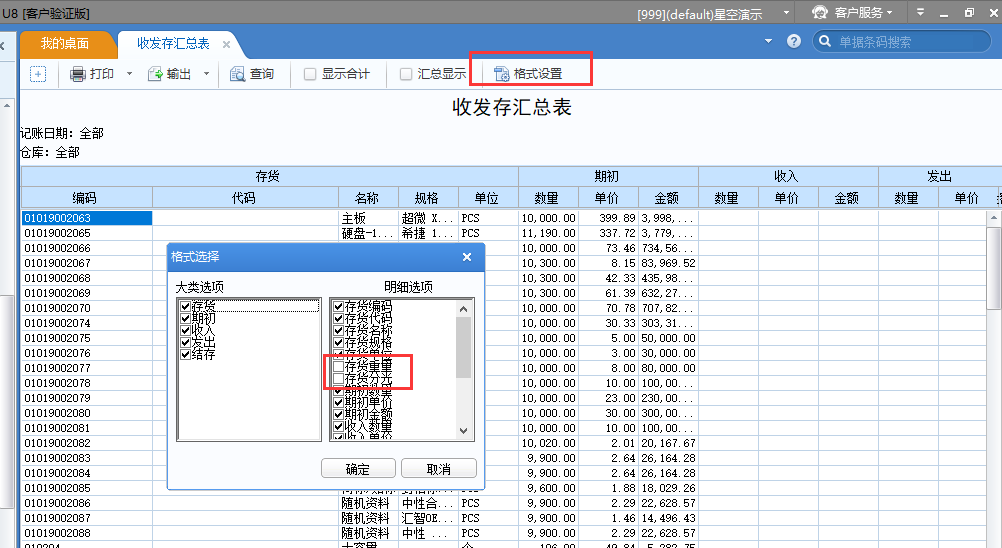The width and height of the screenshot is (1002, 548).
Task: Check the 存货重量 option
Action: coord(339,367)
